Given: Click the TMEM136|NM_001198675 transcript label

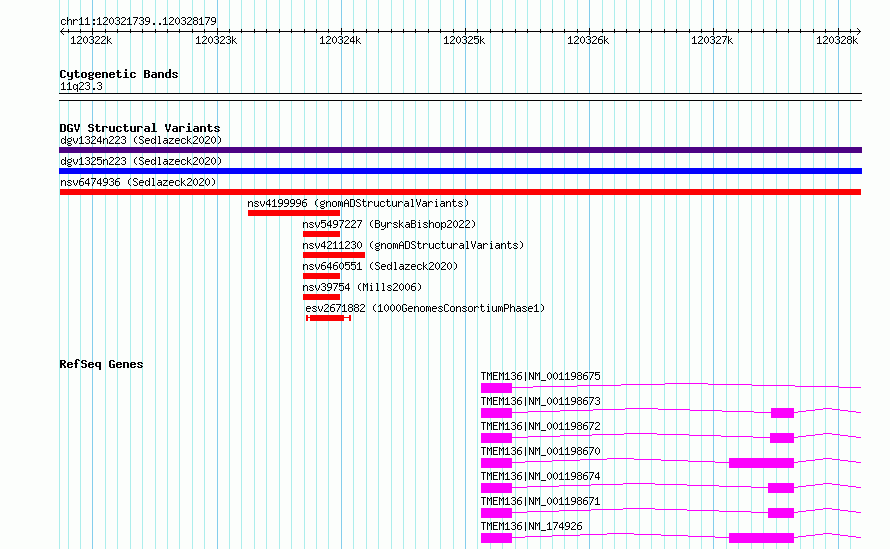Looking at the screenshot, I should [540, 376].
